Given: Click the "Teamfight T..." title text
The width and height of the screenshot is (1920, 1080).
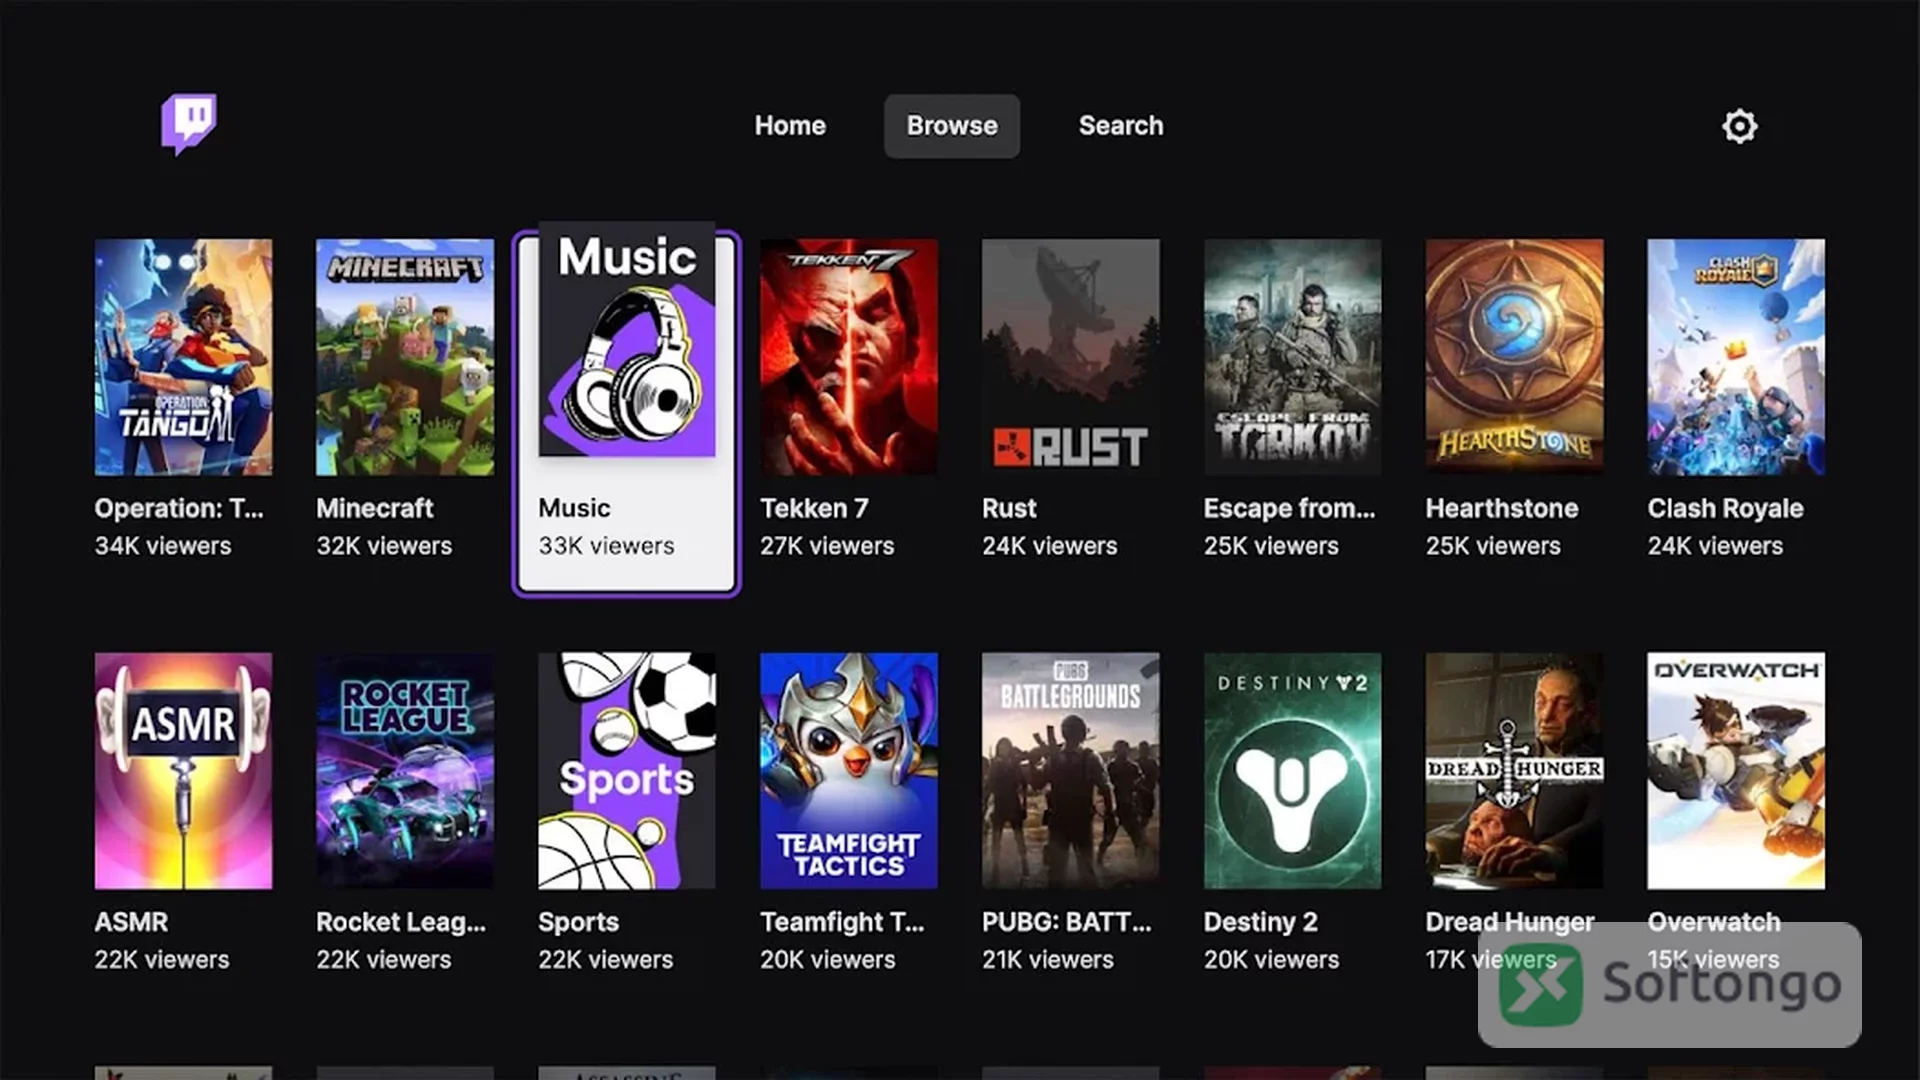Looking at the screenshot, I should click(x=842, y=922).
